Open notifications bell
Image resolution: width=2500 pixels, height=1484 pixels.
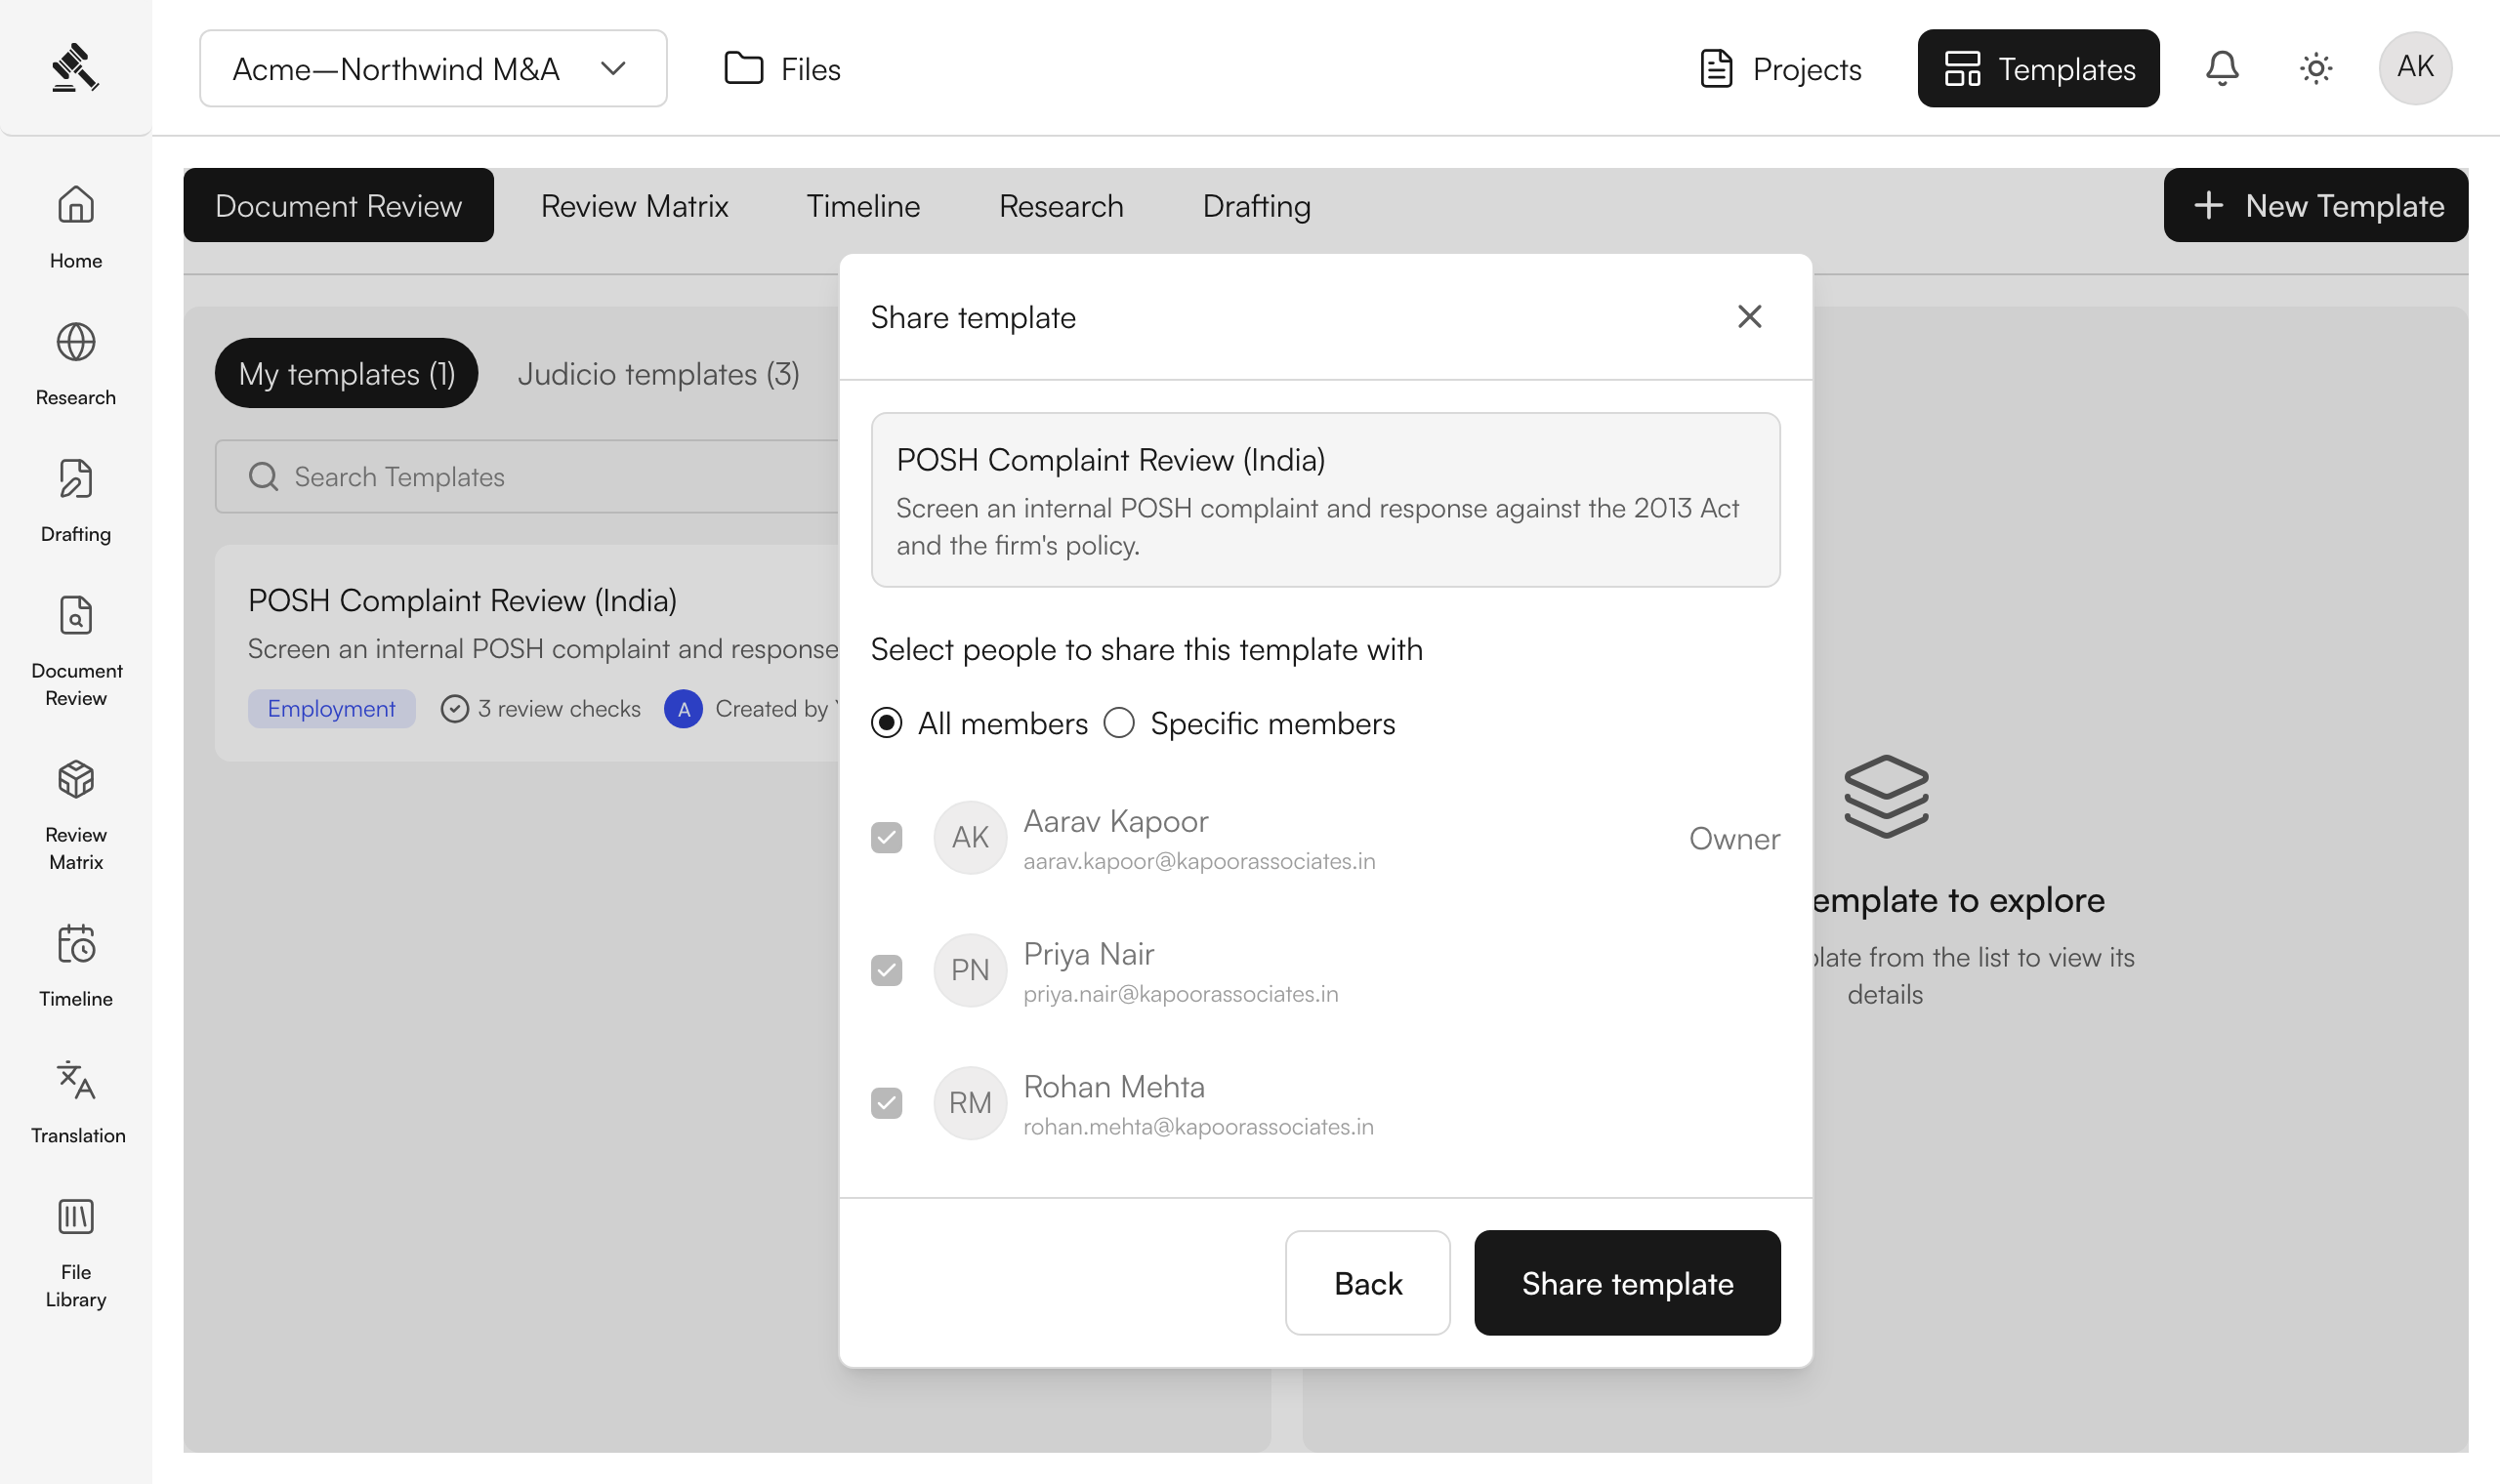click(x=2222, y=68)
